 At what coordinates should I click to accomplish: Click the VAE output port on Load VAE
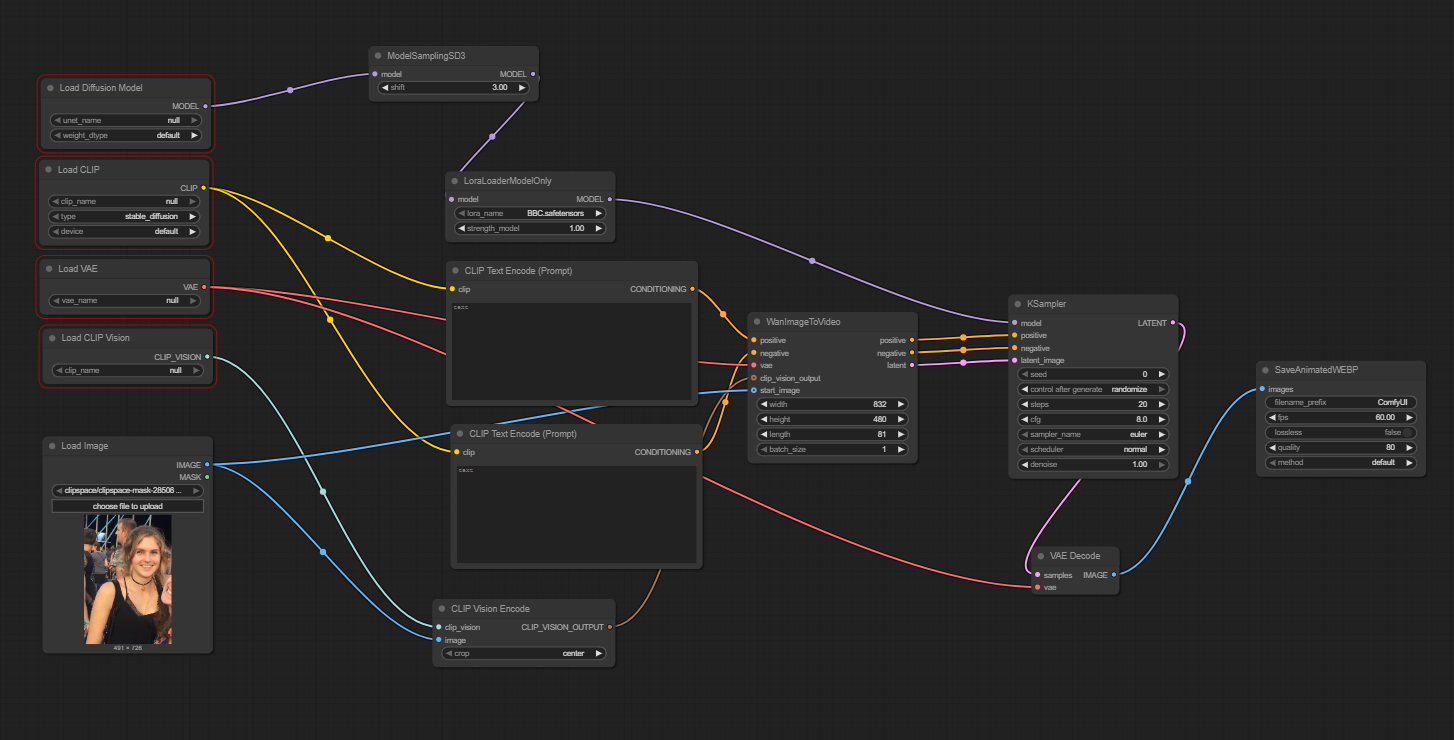(x=204, y=287)
